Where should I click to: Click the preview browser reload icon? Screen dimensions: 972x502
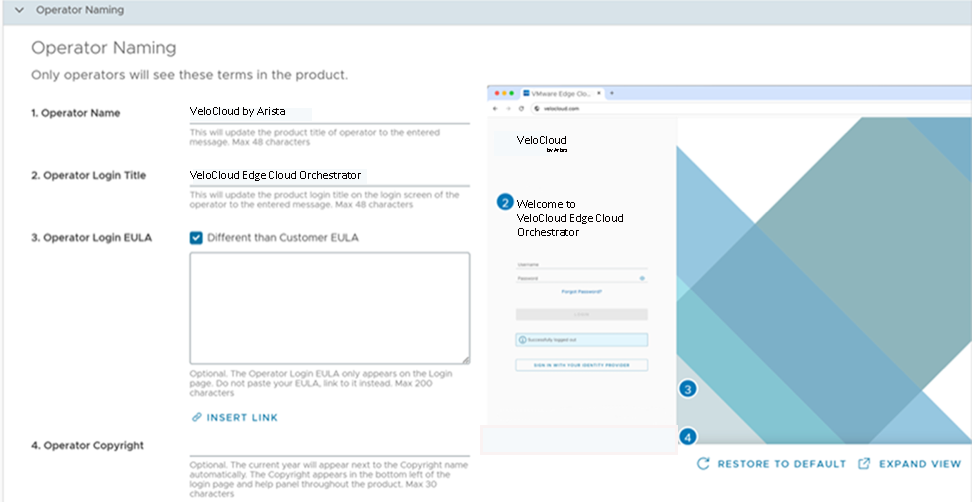click(x=521, y=108)
